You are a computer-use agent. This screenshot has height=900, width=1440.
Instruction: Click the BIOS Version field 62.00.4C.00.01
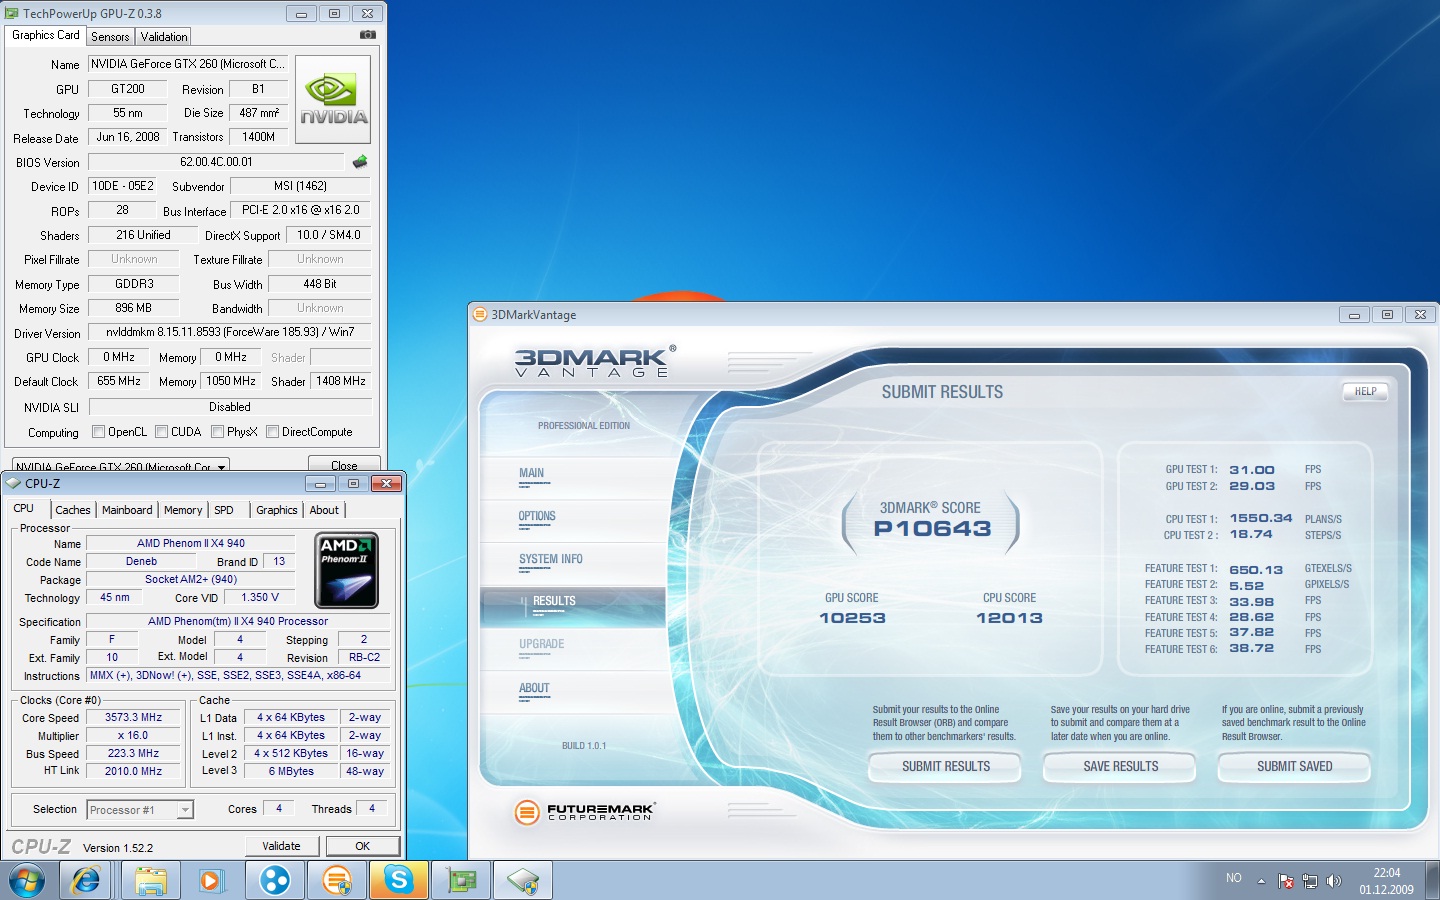(216, 162)
